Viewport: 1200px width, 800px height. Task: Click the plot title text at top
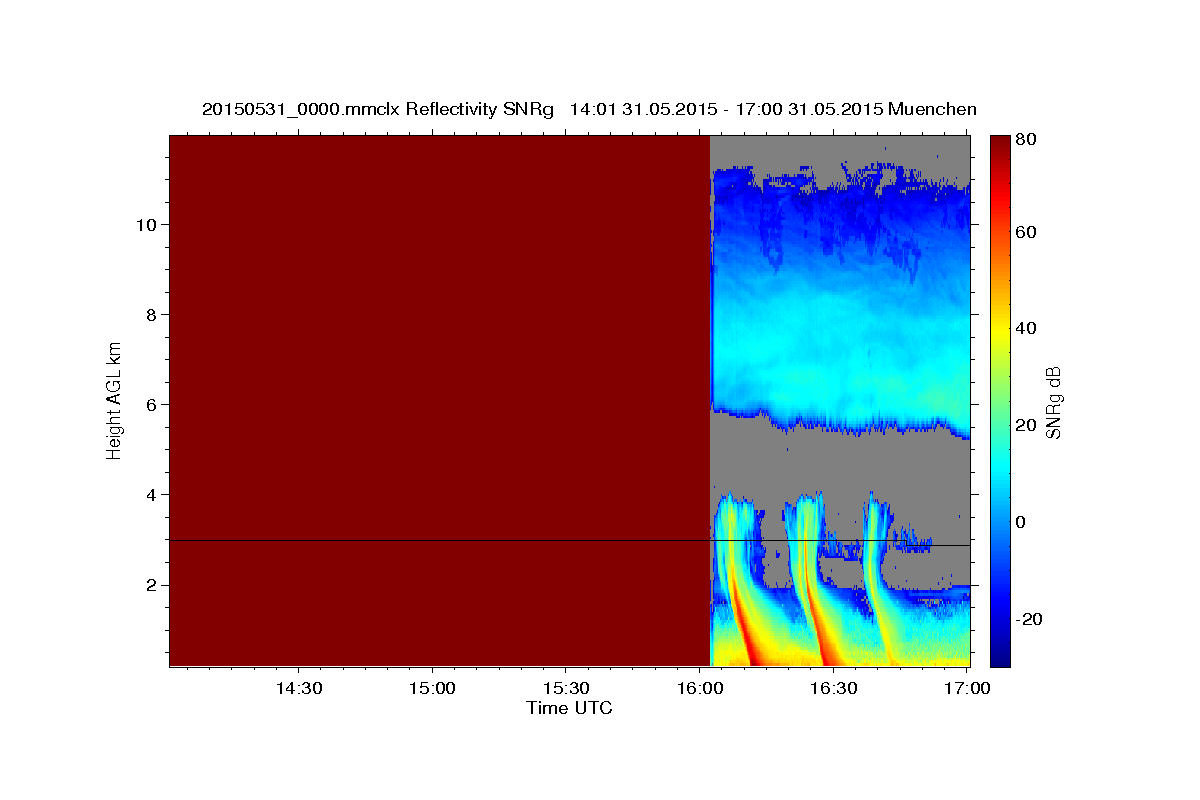pos(589,109)
